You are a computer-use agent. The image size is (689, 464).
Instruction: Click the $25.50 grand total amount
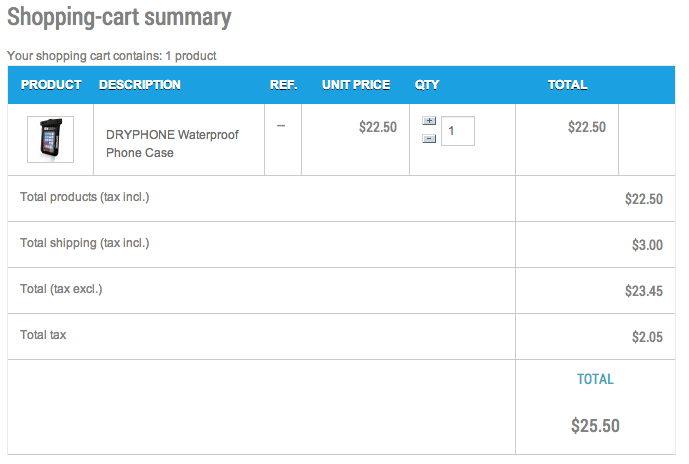pyautogui.click(x=595, y=426)
